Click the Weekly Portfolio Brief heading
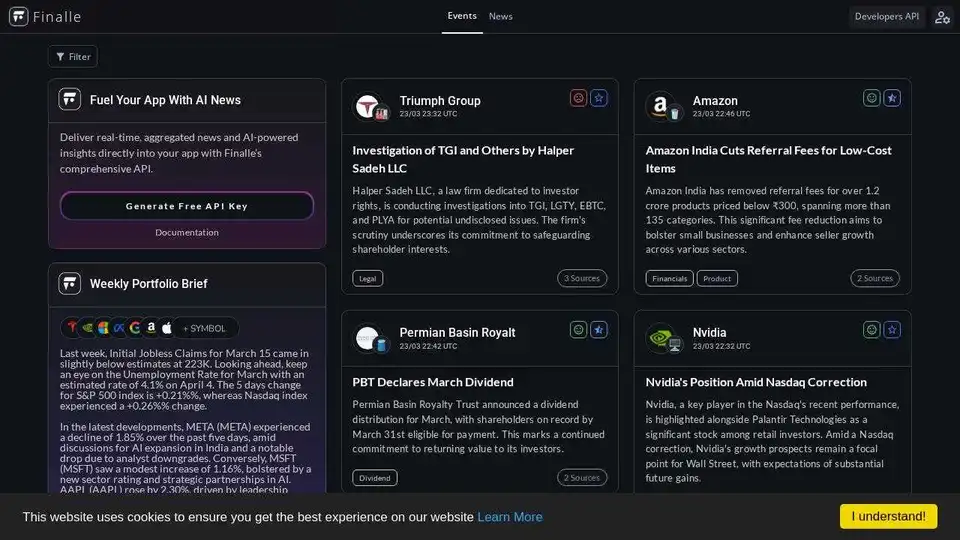Screen dimensions: 960x540 (x=148, y=283)
